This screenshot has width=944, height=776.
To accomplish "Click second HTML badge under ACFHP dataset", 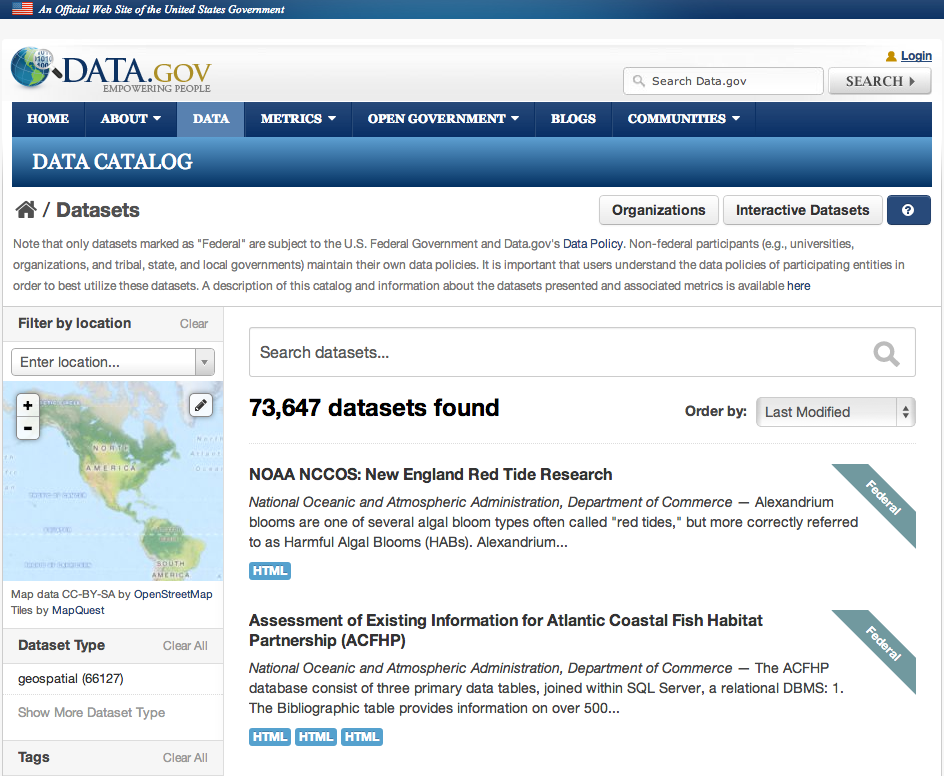I will click(x=315, y=737).
